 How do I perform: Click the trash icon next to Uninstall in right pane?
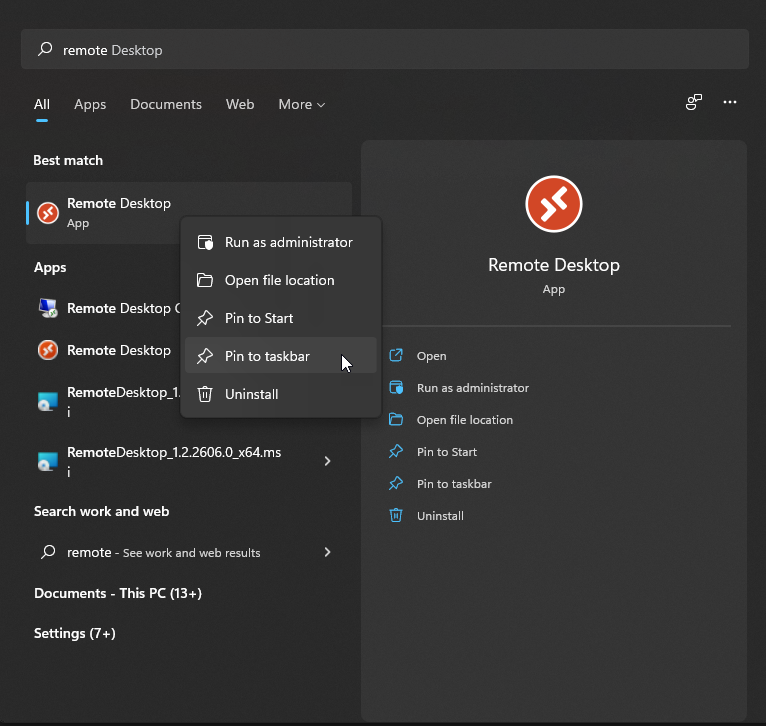396,516
